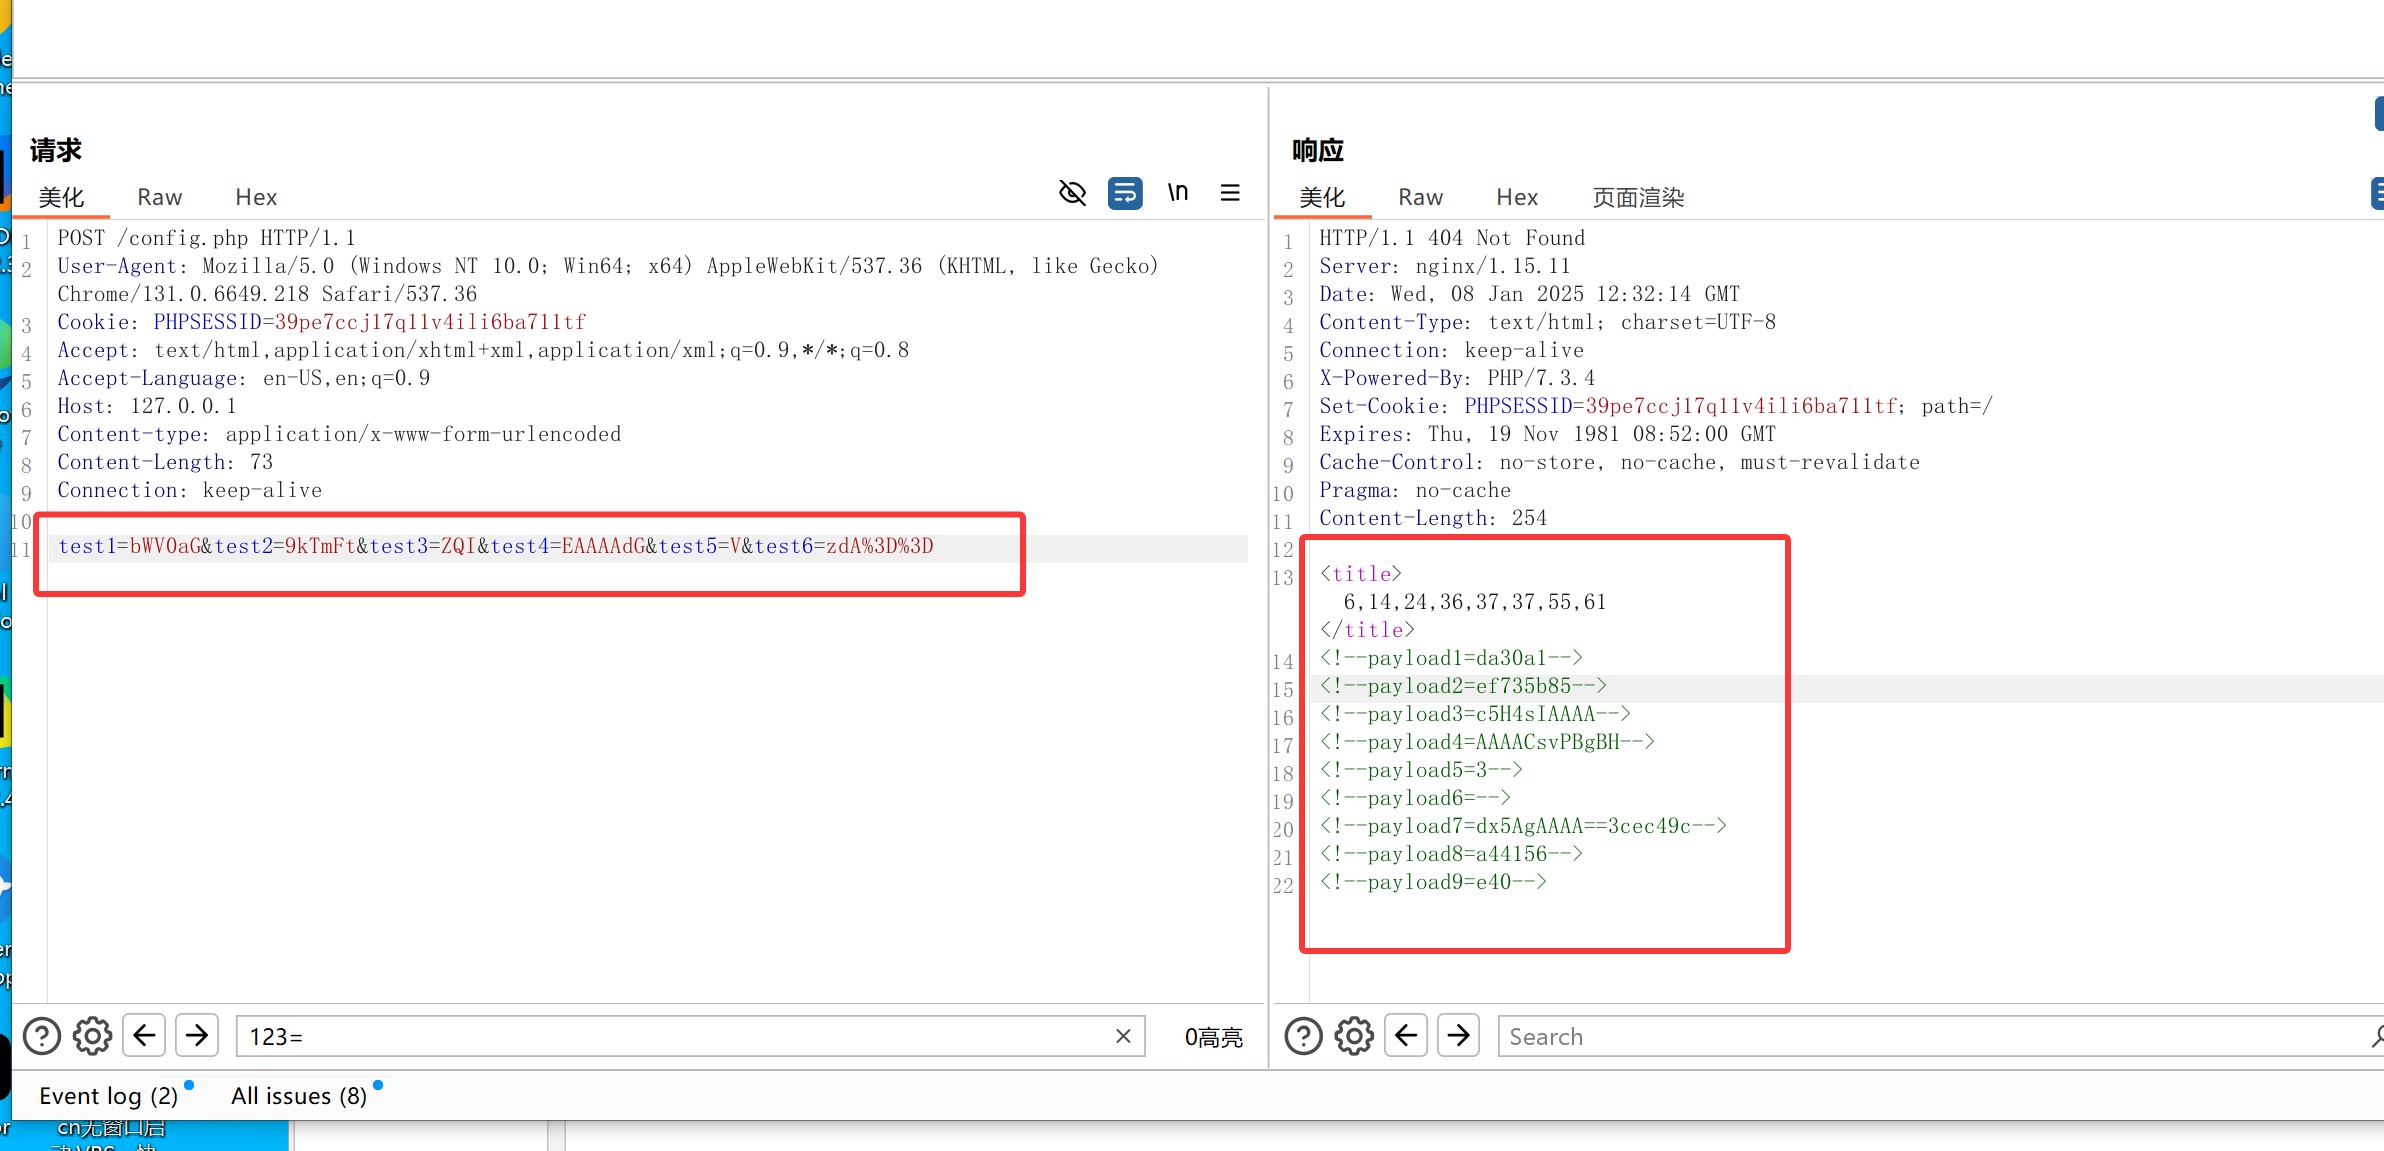
Task: Open All issues (8) panel
Action: [299, 1096]
